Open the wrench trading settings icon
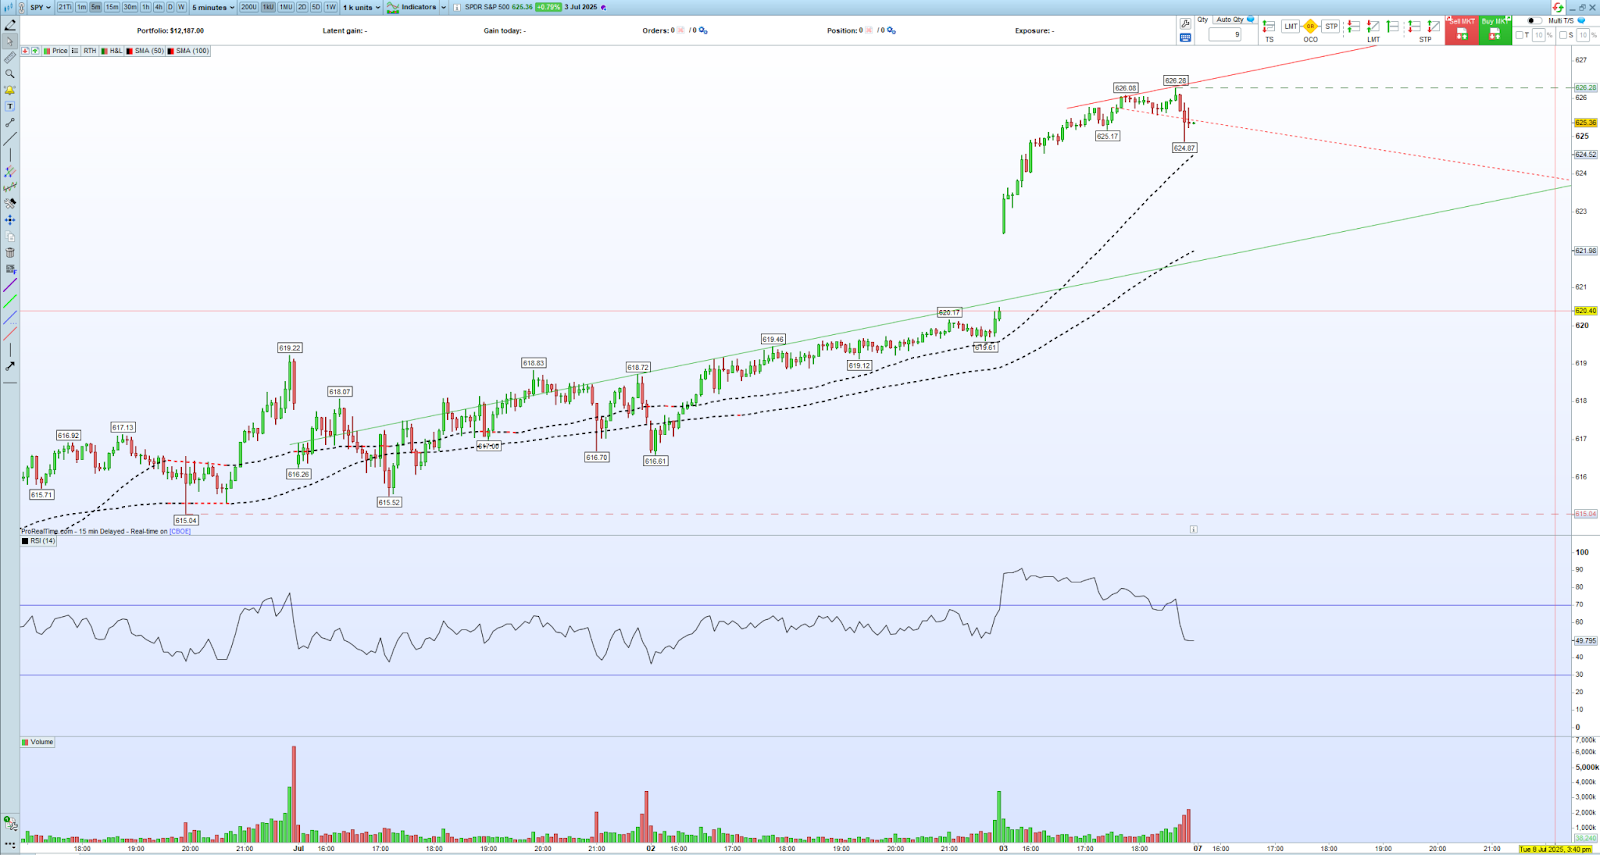This screenshot has width=1600, height=855. click(x=1185, y=23)
